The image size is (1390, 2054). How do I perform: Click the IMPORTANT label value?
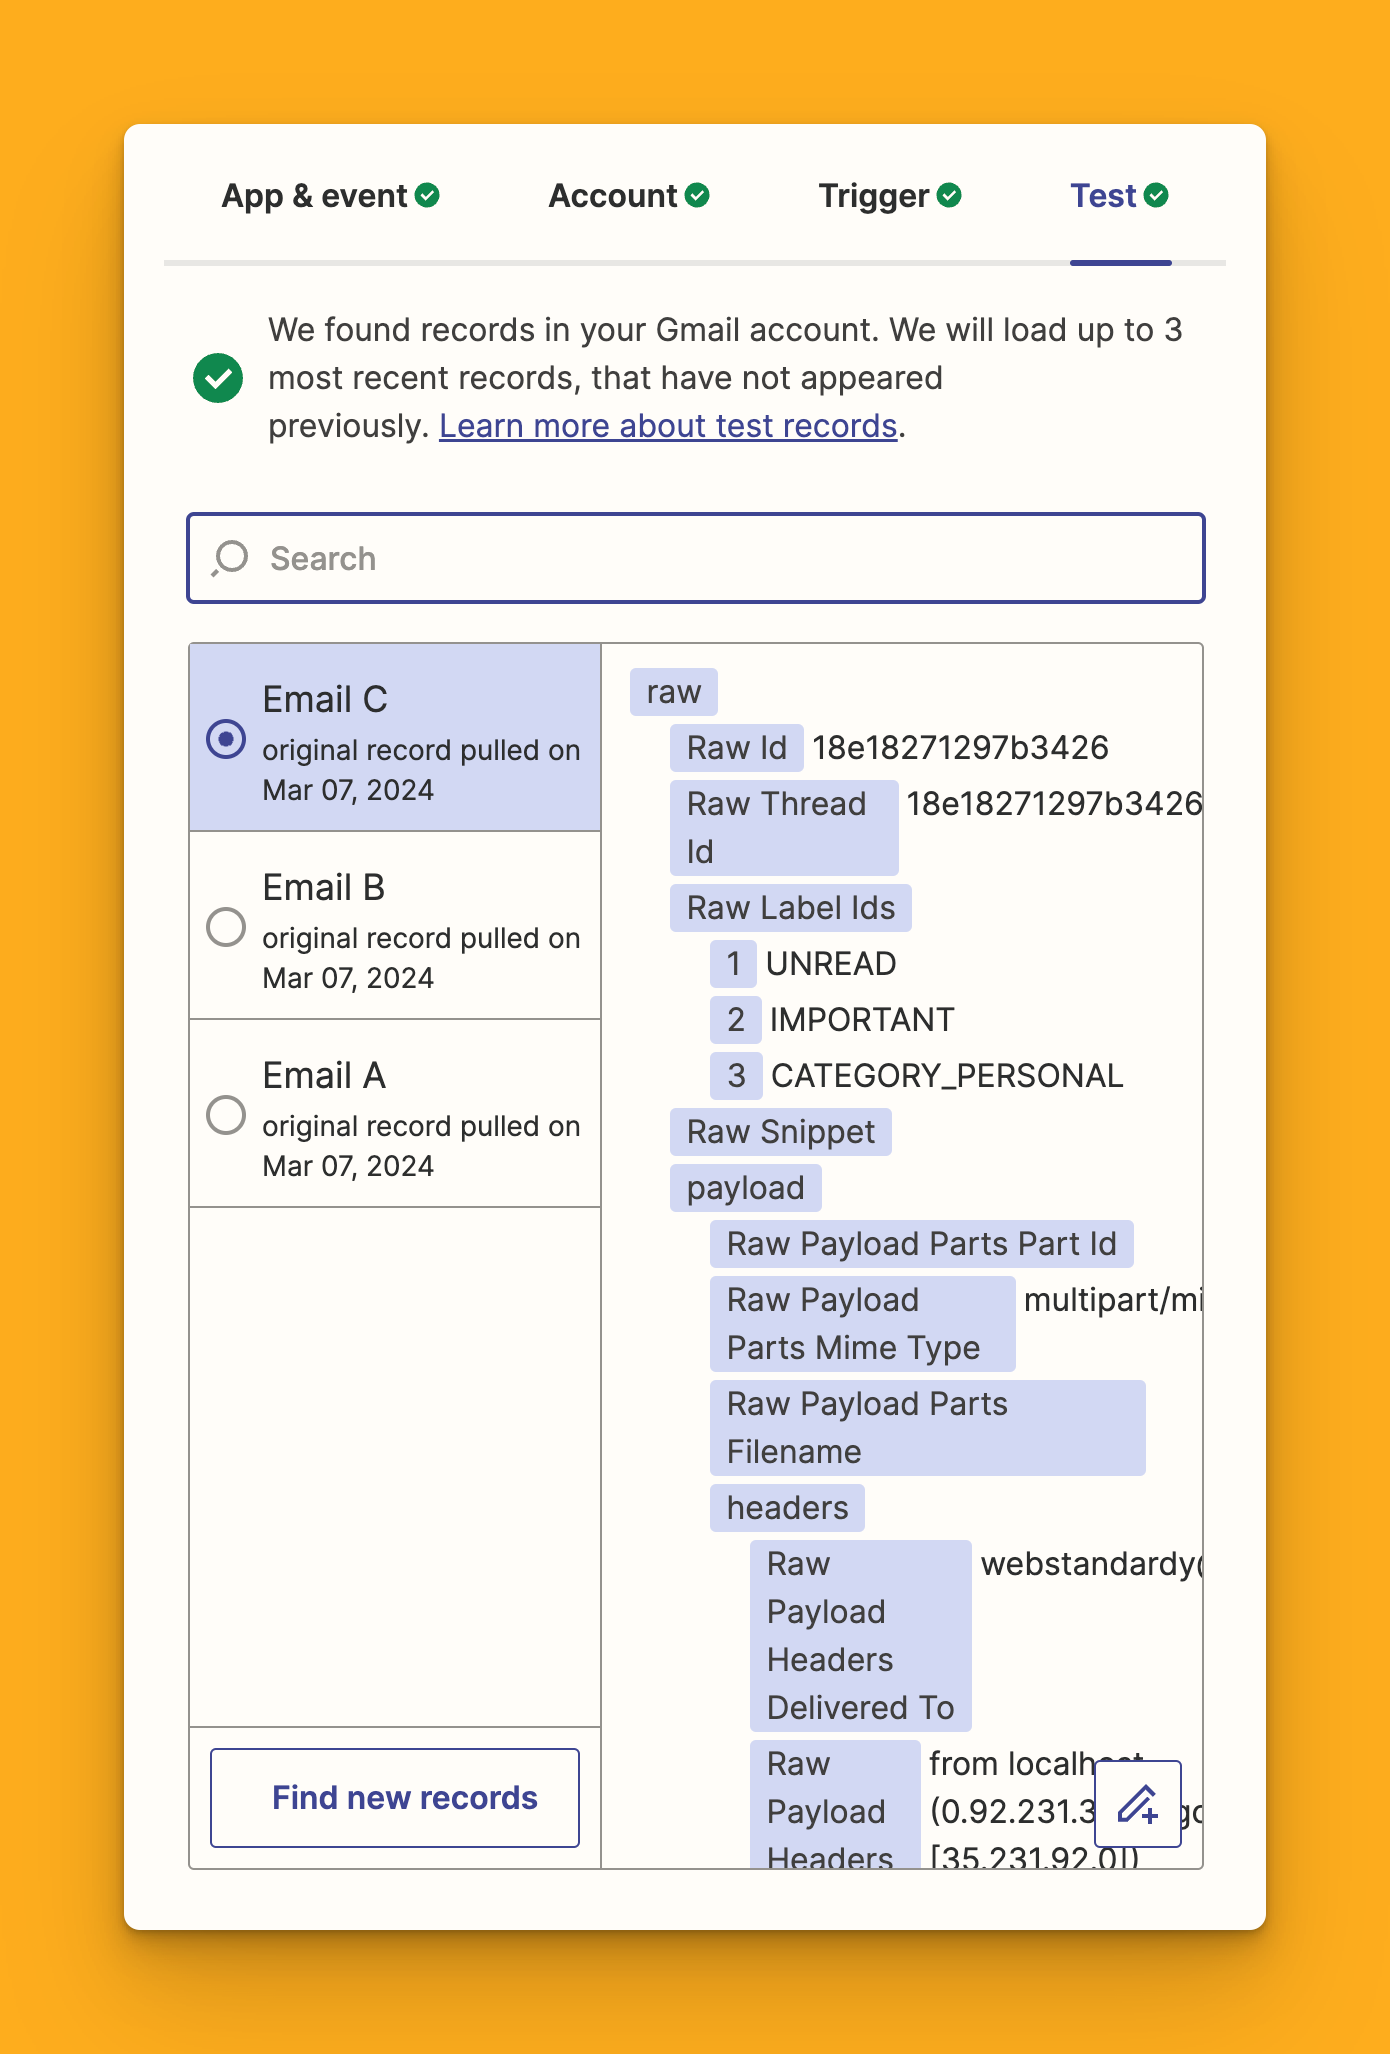click(x=862, y=1020)
